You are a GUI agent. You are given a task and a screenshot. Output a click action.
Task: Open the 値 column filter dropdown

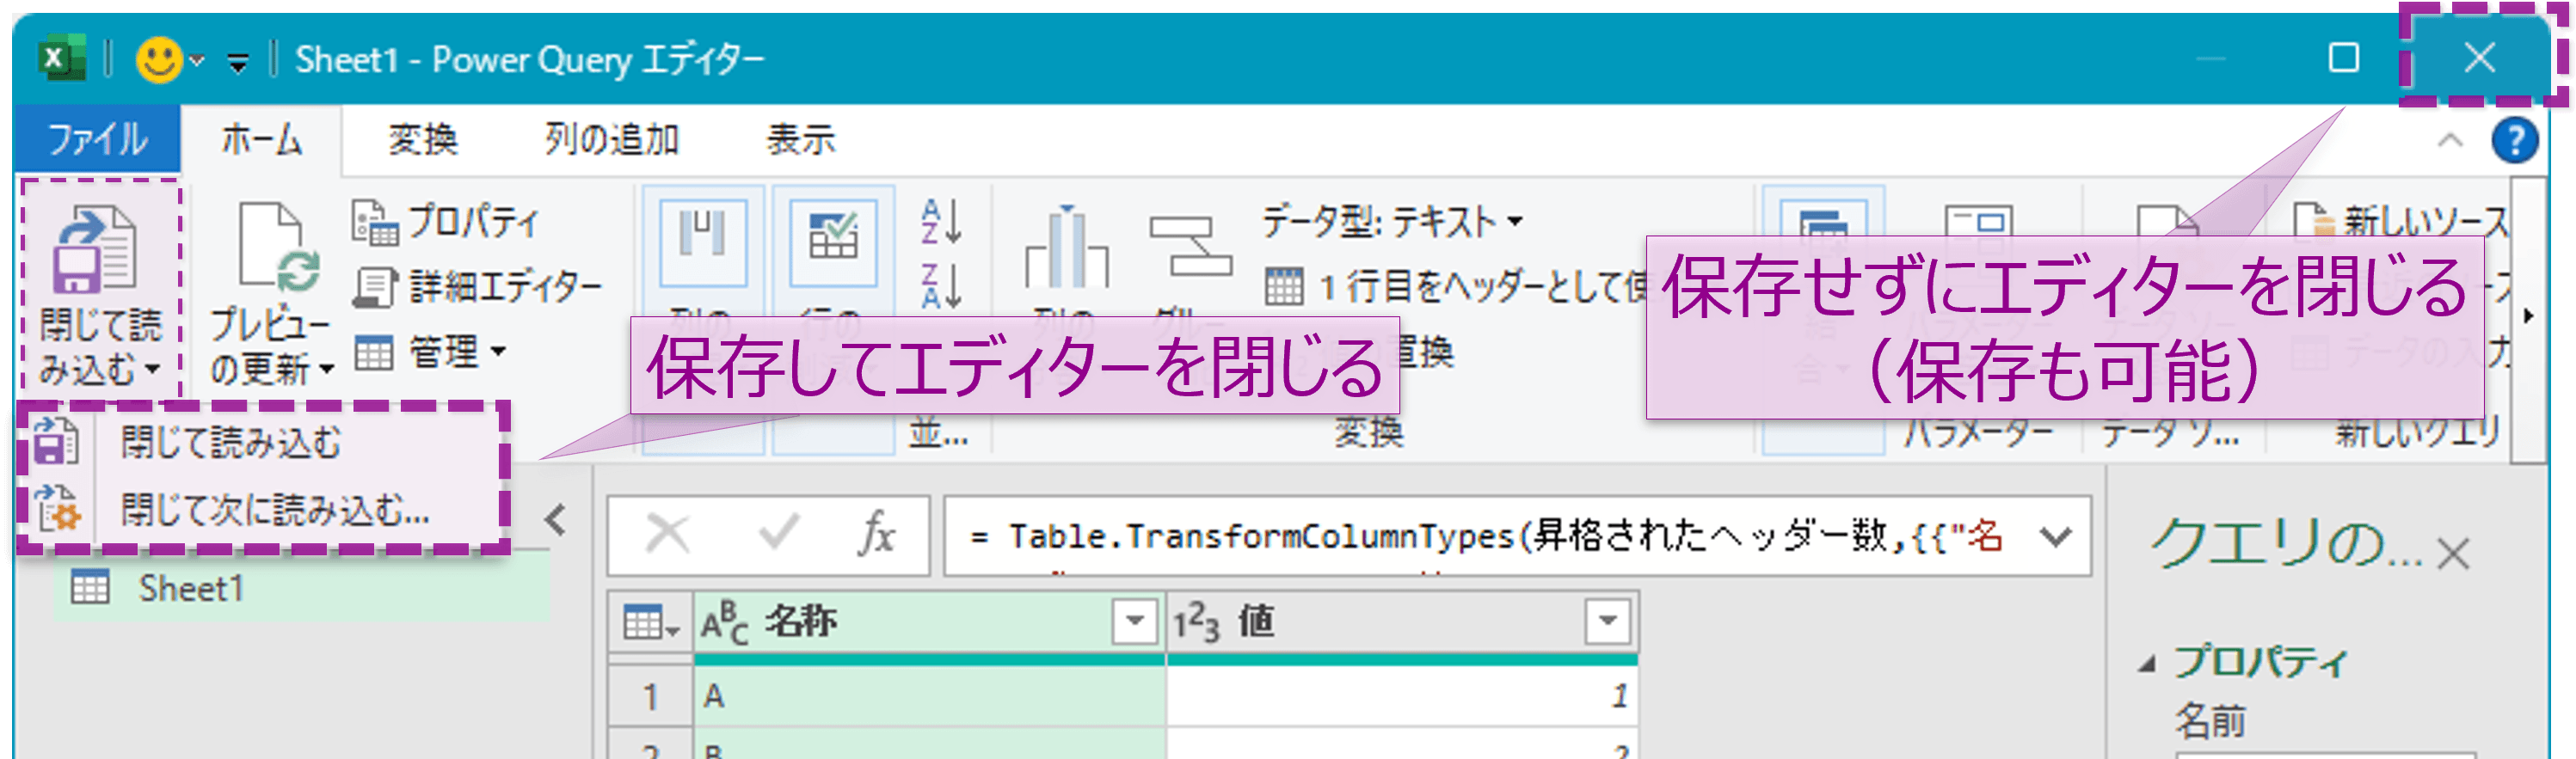pos(1607,621)
